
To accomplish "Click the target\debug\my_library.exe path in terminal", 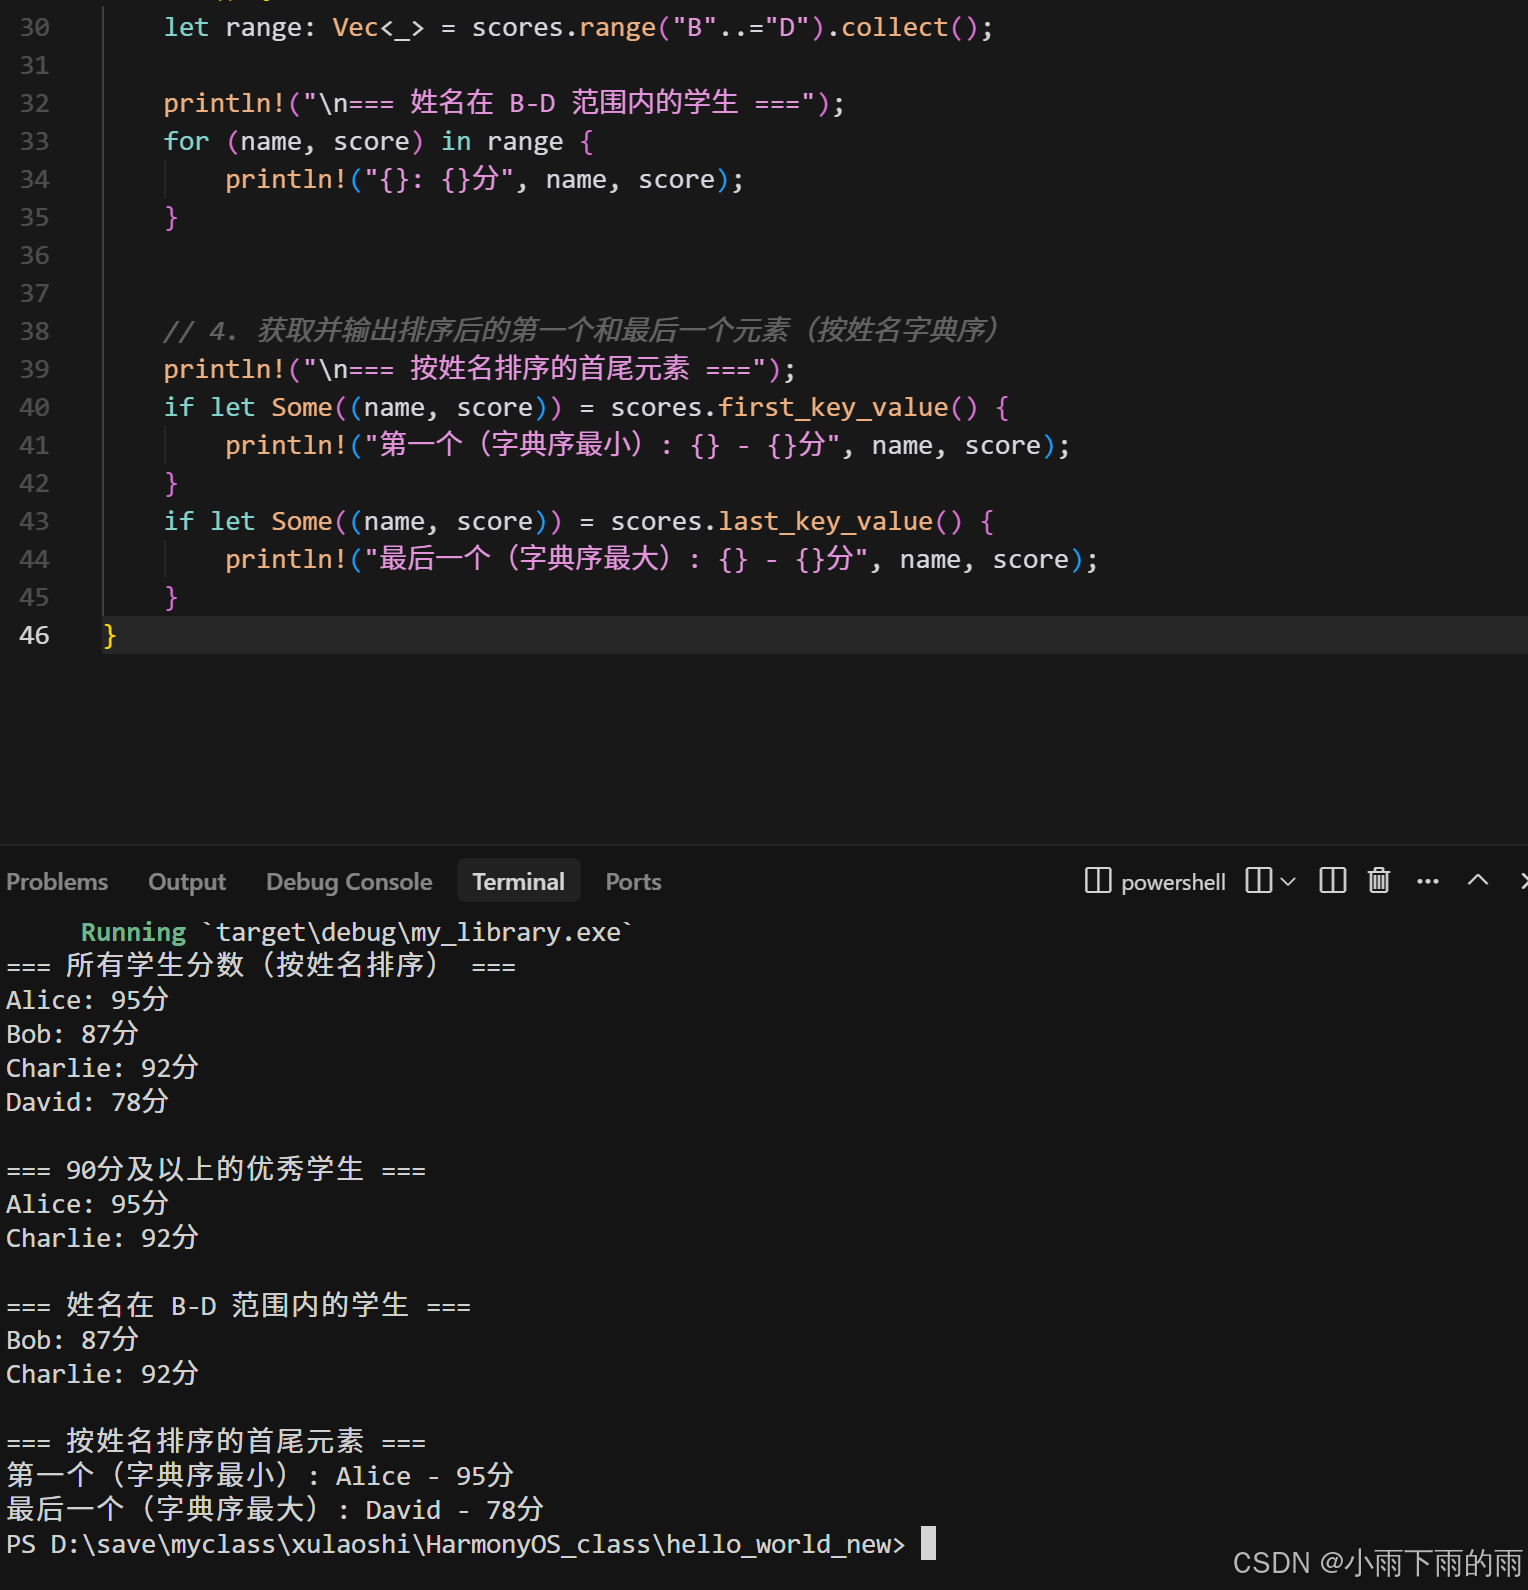I will (418, 932).
